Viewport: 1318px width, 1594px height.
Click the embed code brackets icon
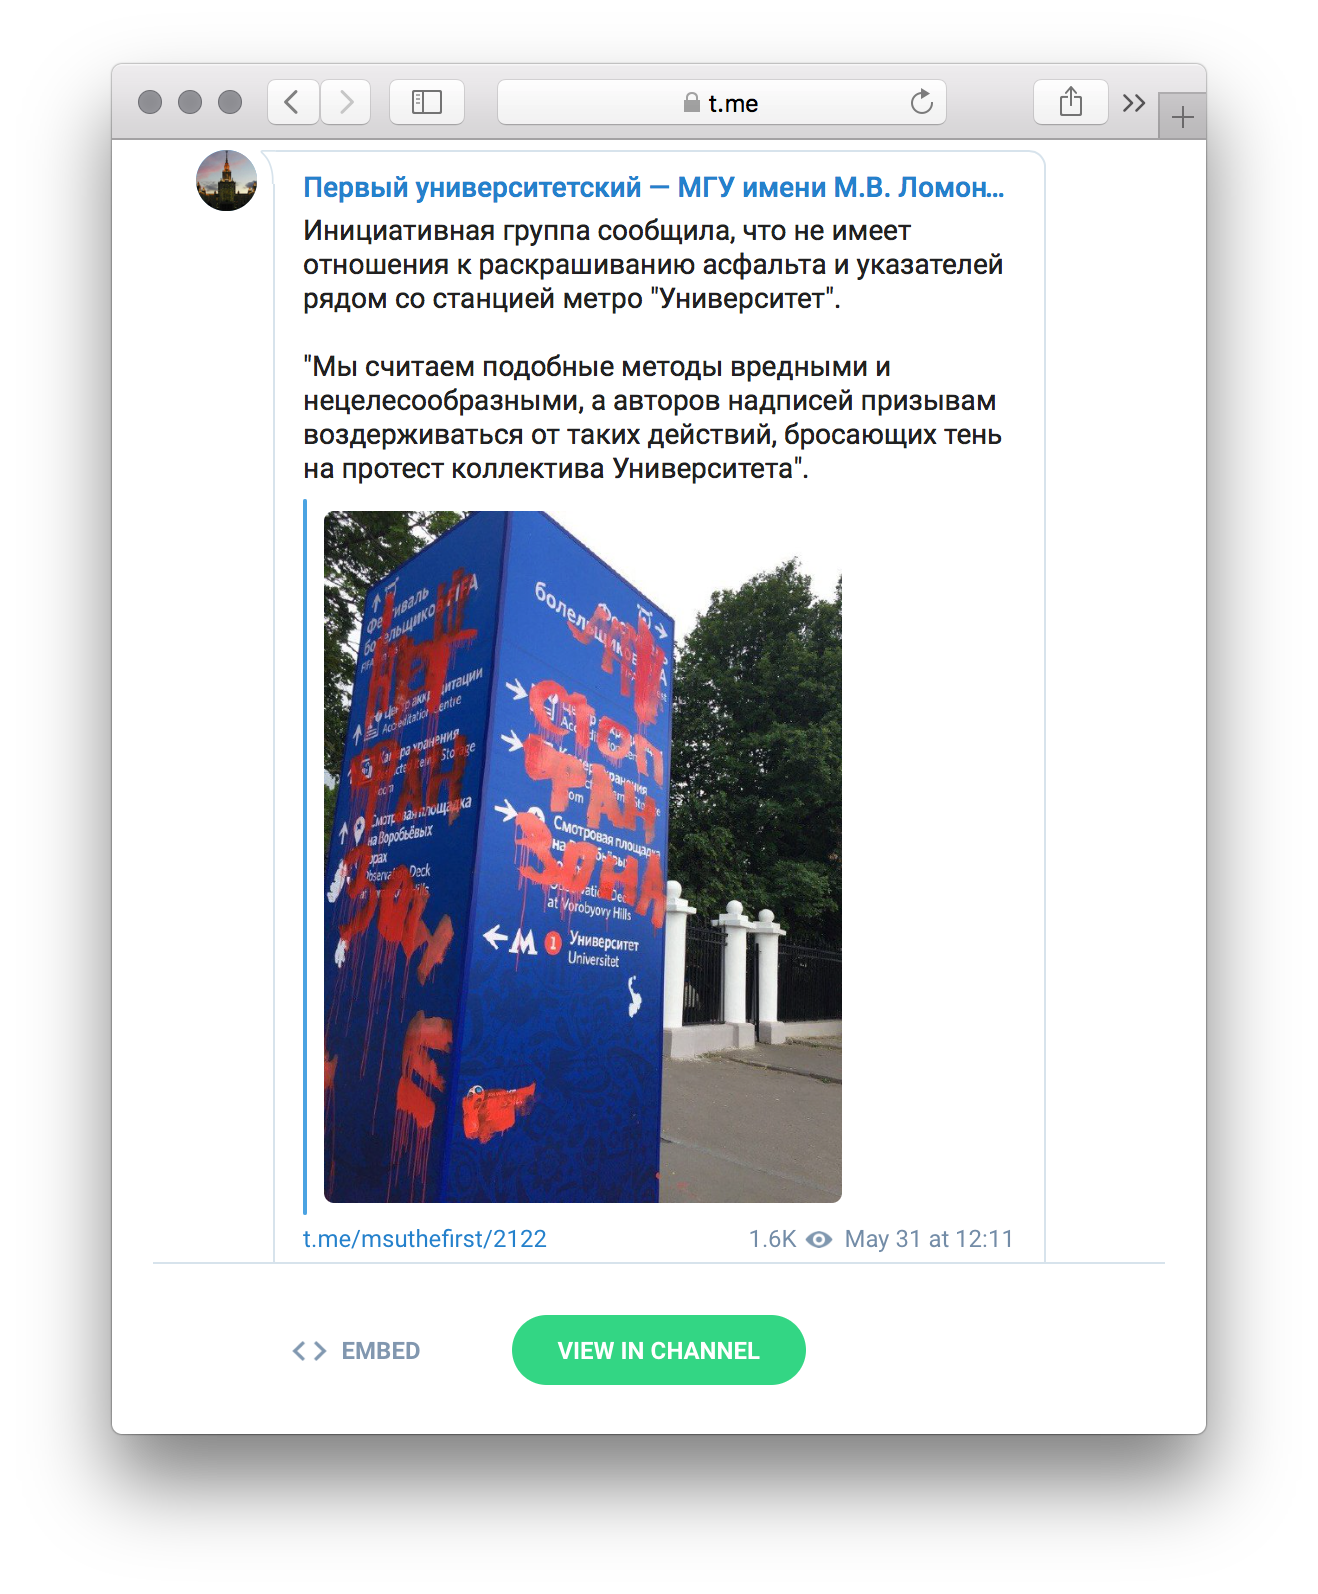pos(309,1351)
